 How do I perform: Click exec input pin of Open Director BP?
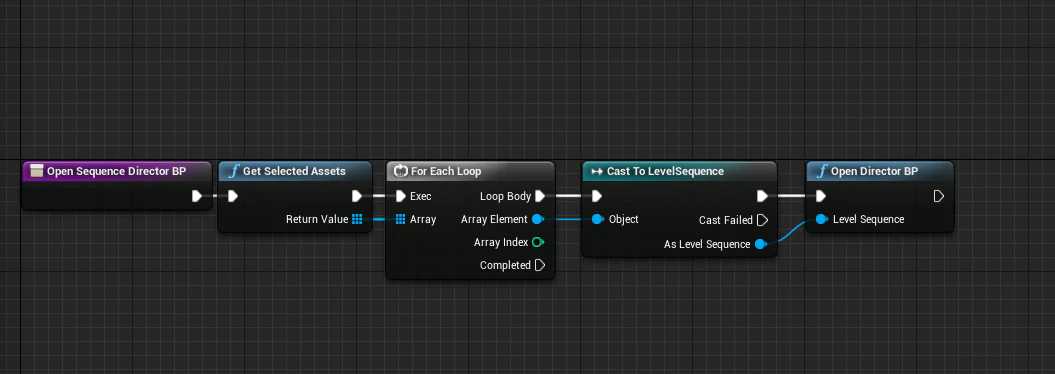pyautogui.click(x=821, y=196)
